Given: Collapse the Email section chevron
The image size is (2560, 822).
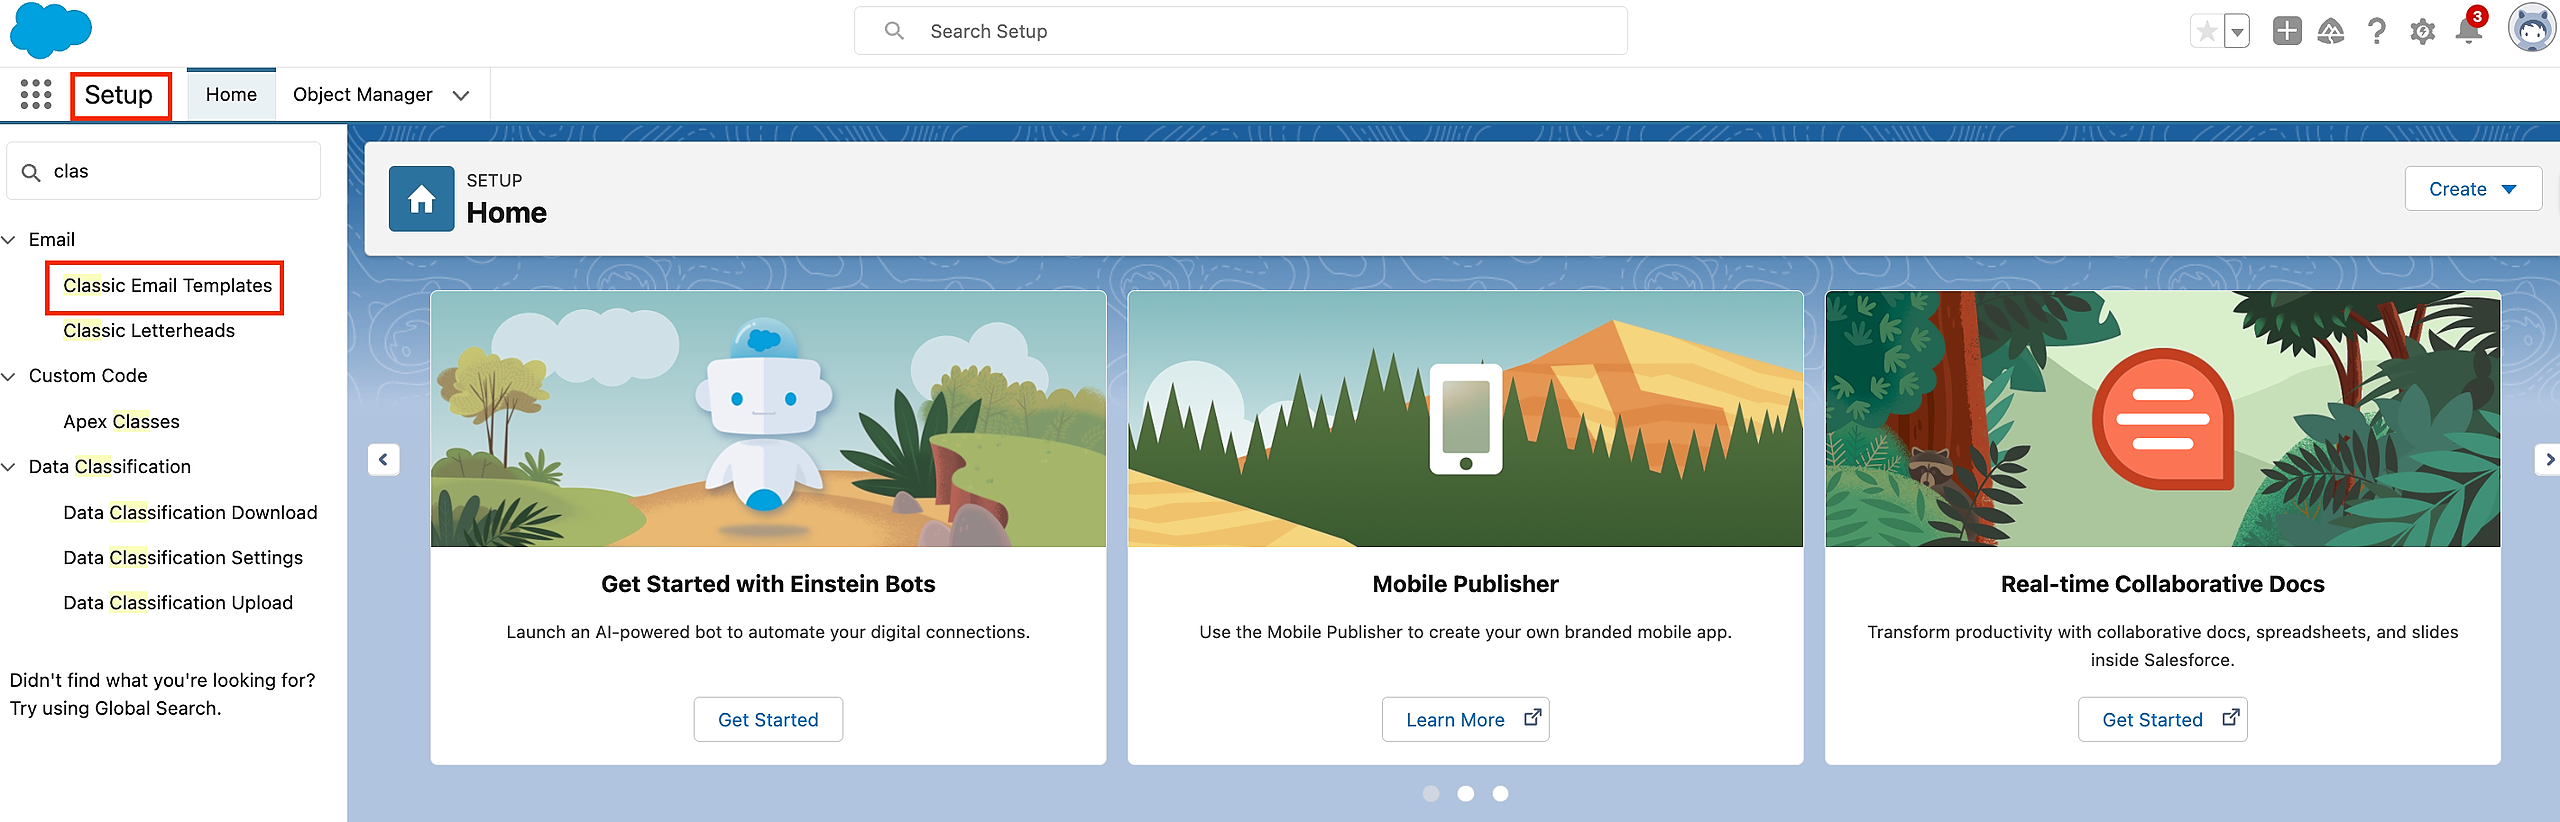Looking at the screenshot, I should [9, 240].
